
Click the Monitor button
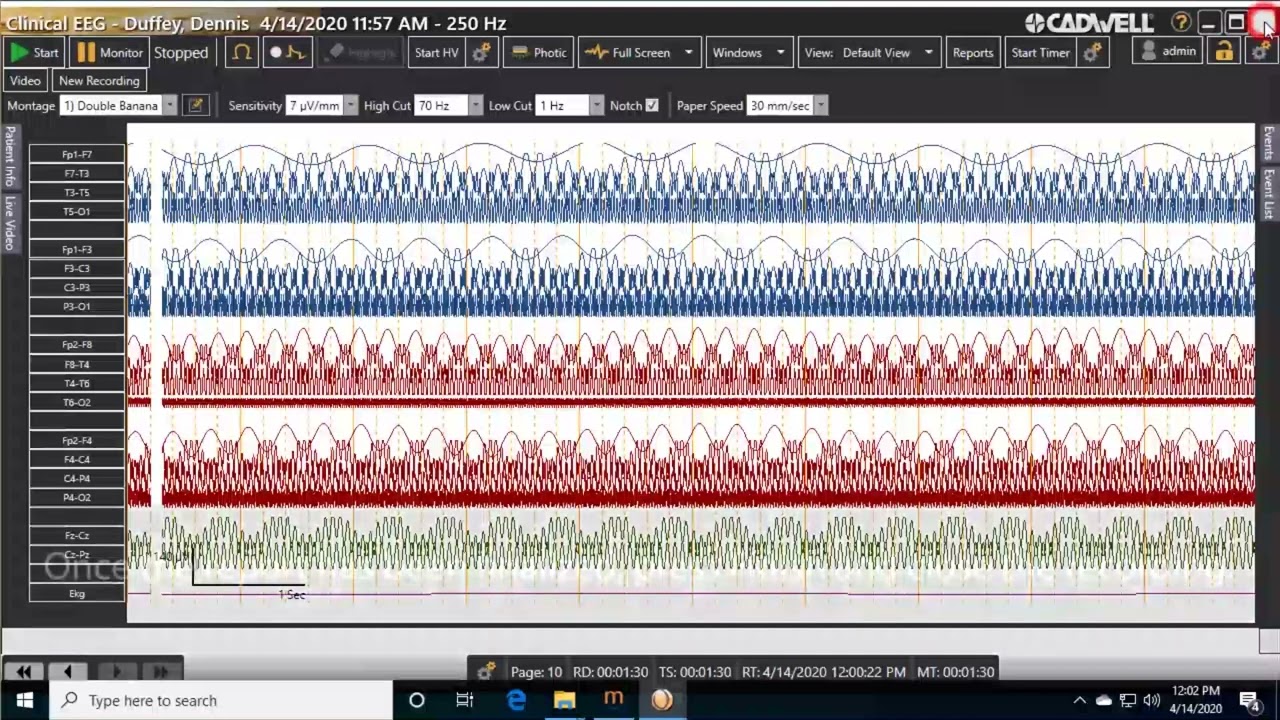tap(110, 53)
